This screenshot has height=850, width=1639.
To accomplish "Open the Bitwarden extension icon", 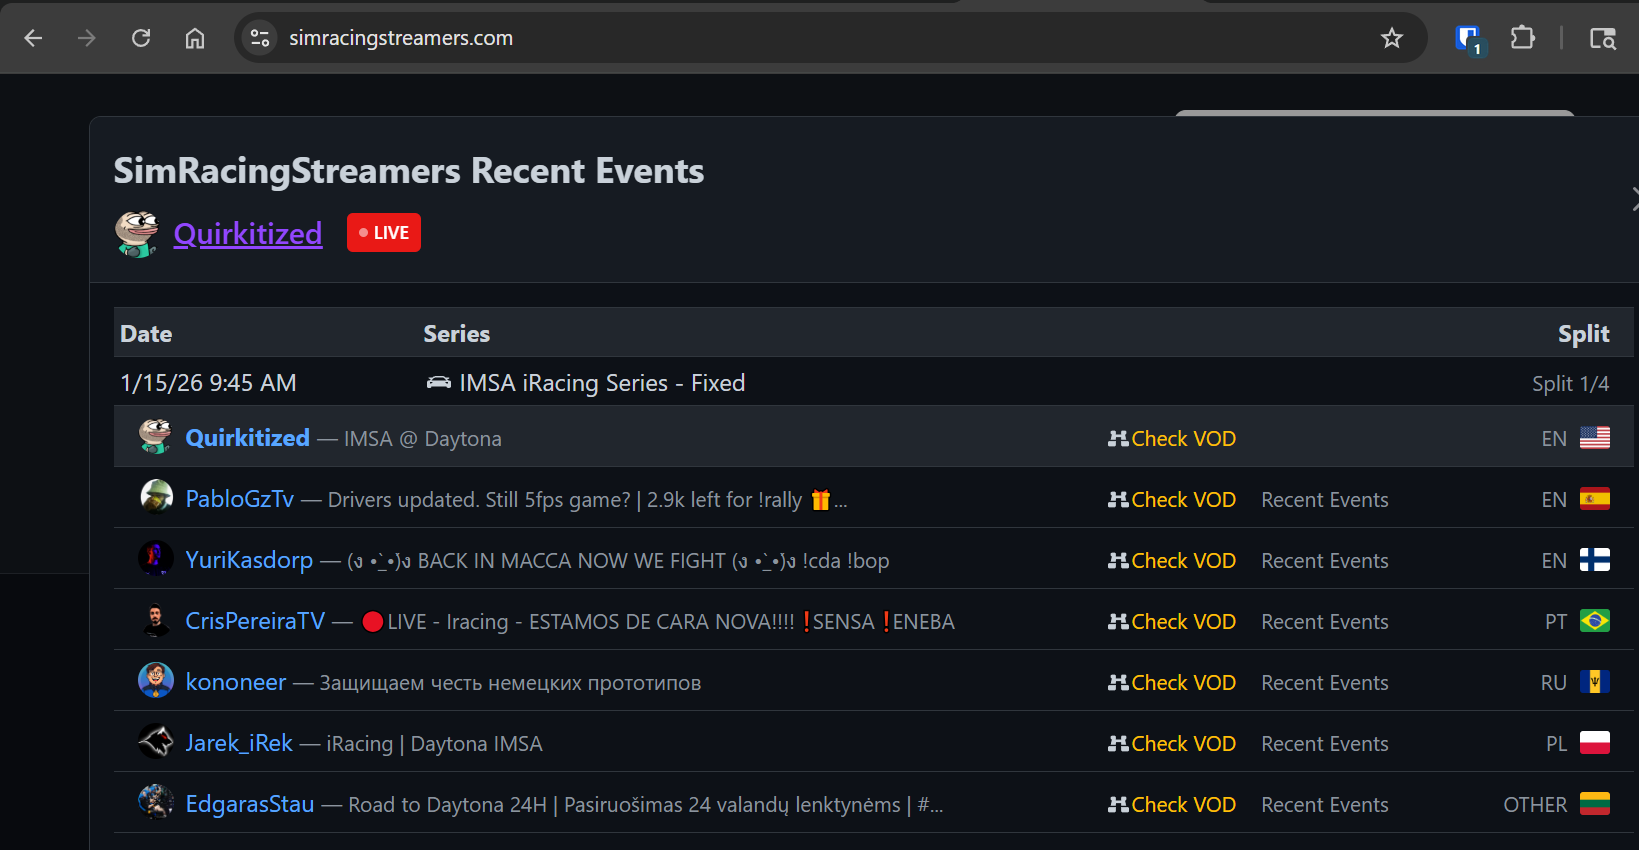I will [1468, 39].
